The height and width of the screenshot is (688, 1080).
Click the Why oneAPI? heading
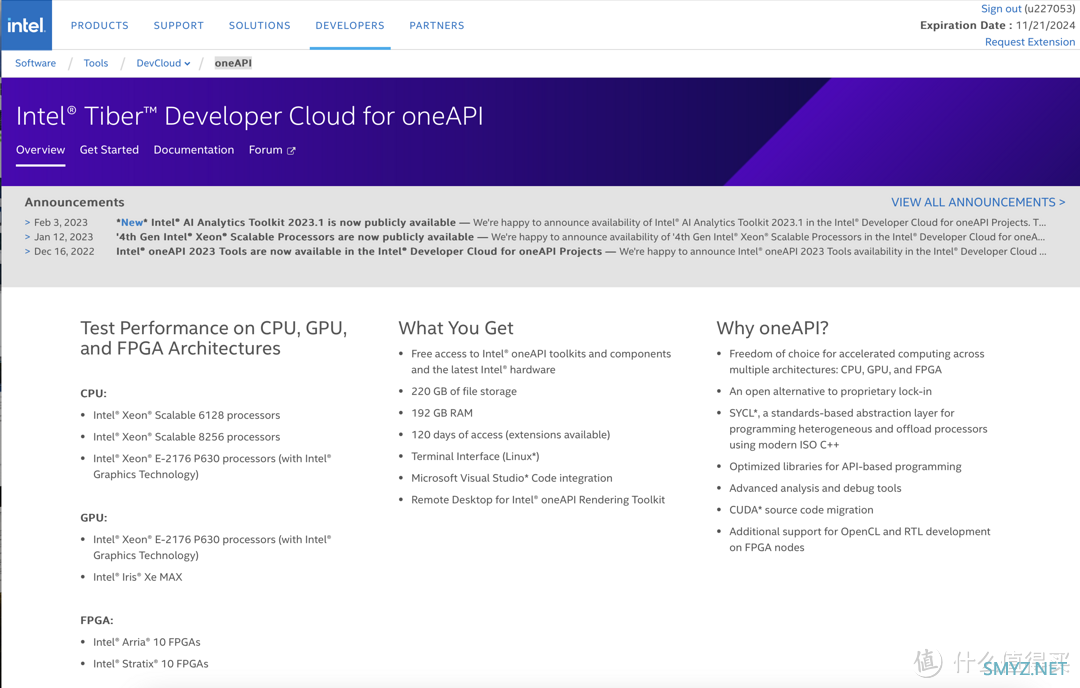click(x=773, y=328)
